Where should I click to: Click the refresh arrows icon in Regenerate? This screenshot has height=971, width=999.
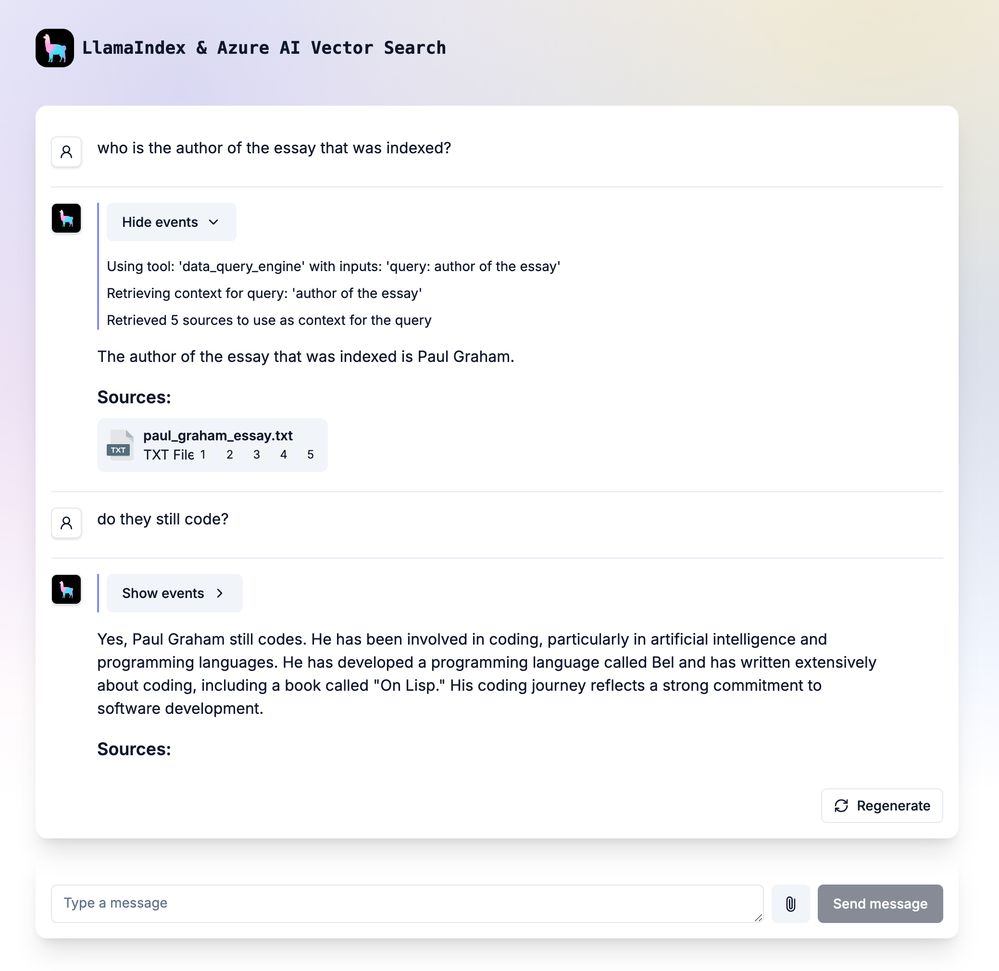point(841,806)
